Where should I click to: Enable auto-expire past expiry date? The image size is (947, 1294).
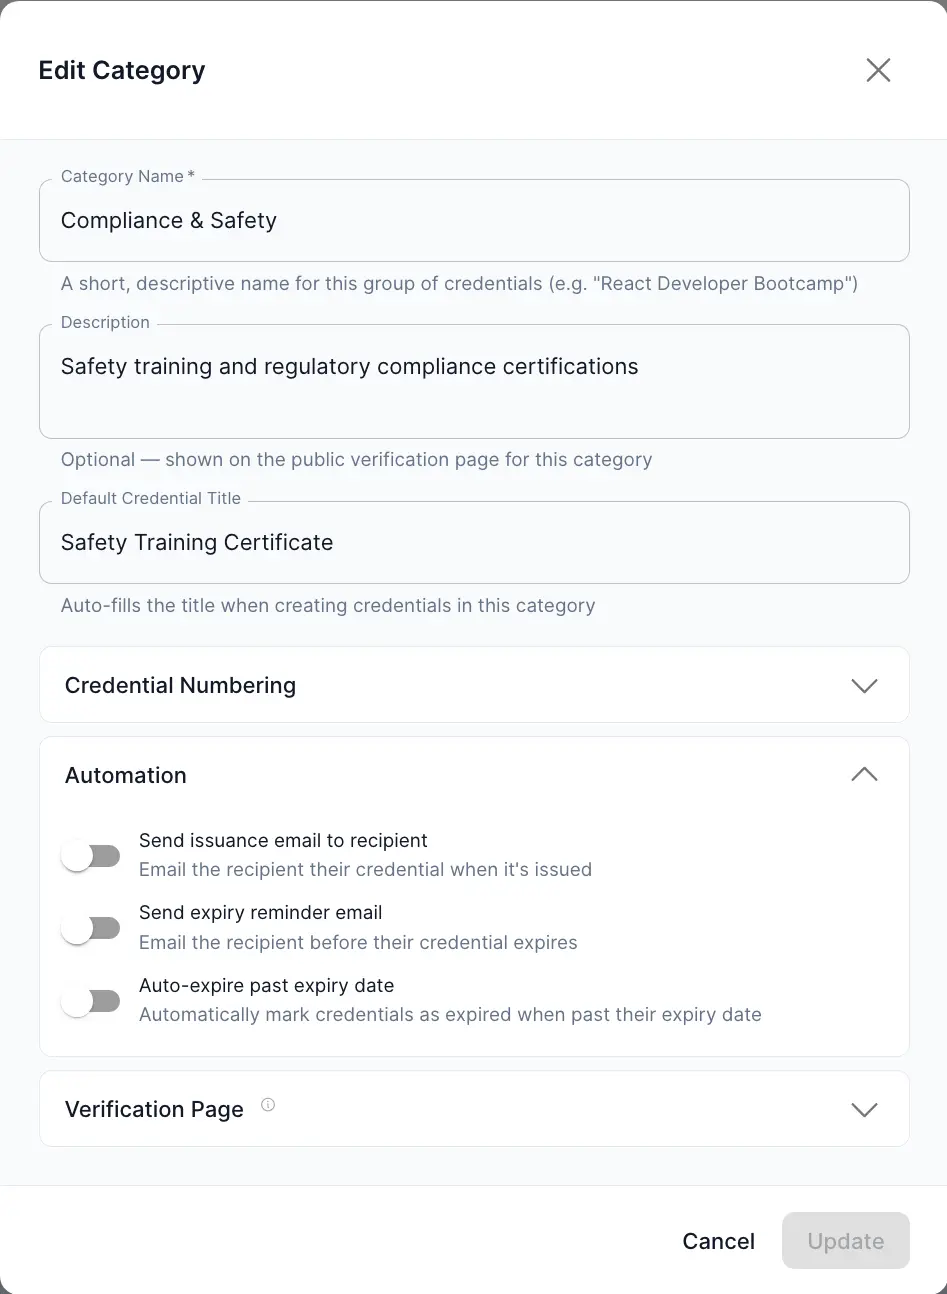(91, 1000)
